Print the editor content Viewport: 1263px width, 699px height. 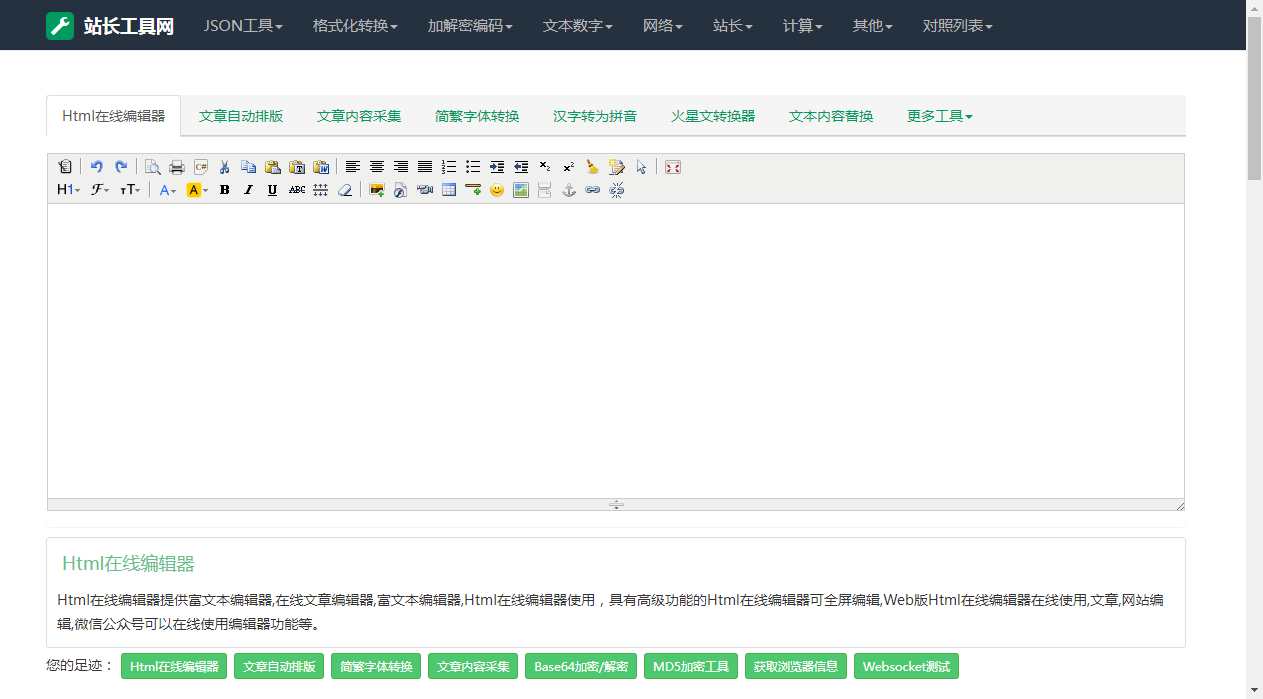point(177,167)
